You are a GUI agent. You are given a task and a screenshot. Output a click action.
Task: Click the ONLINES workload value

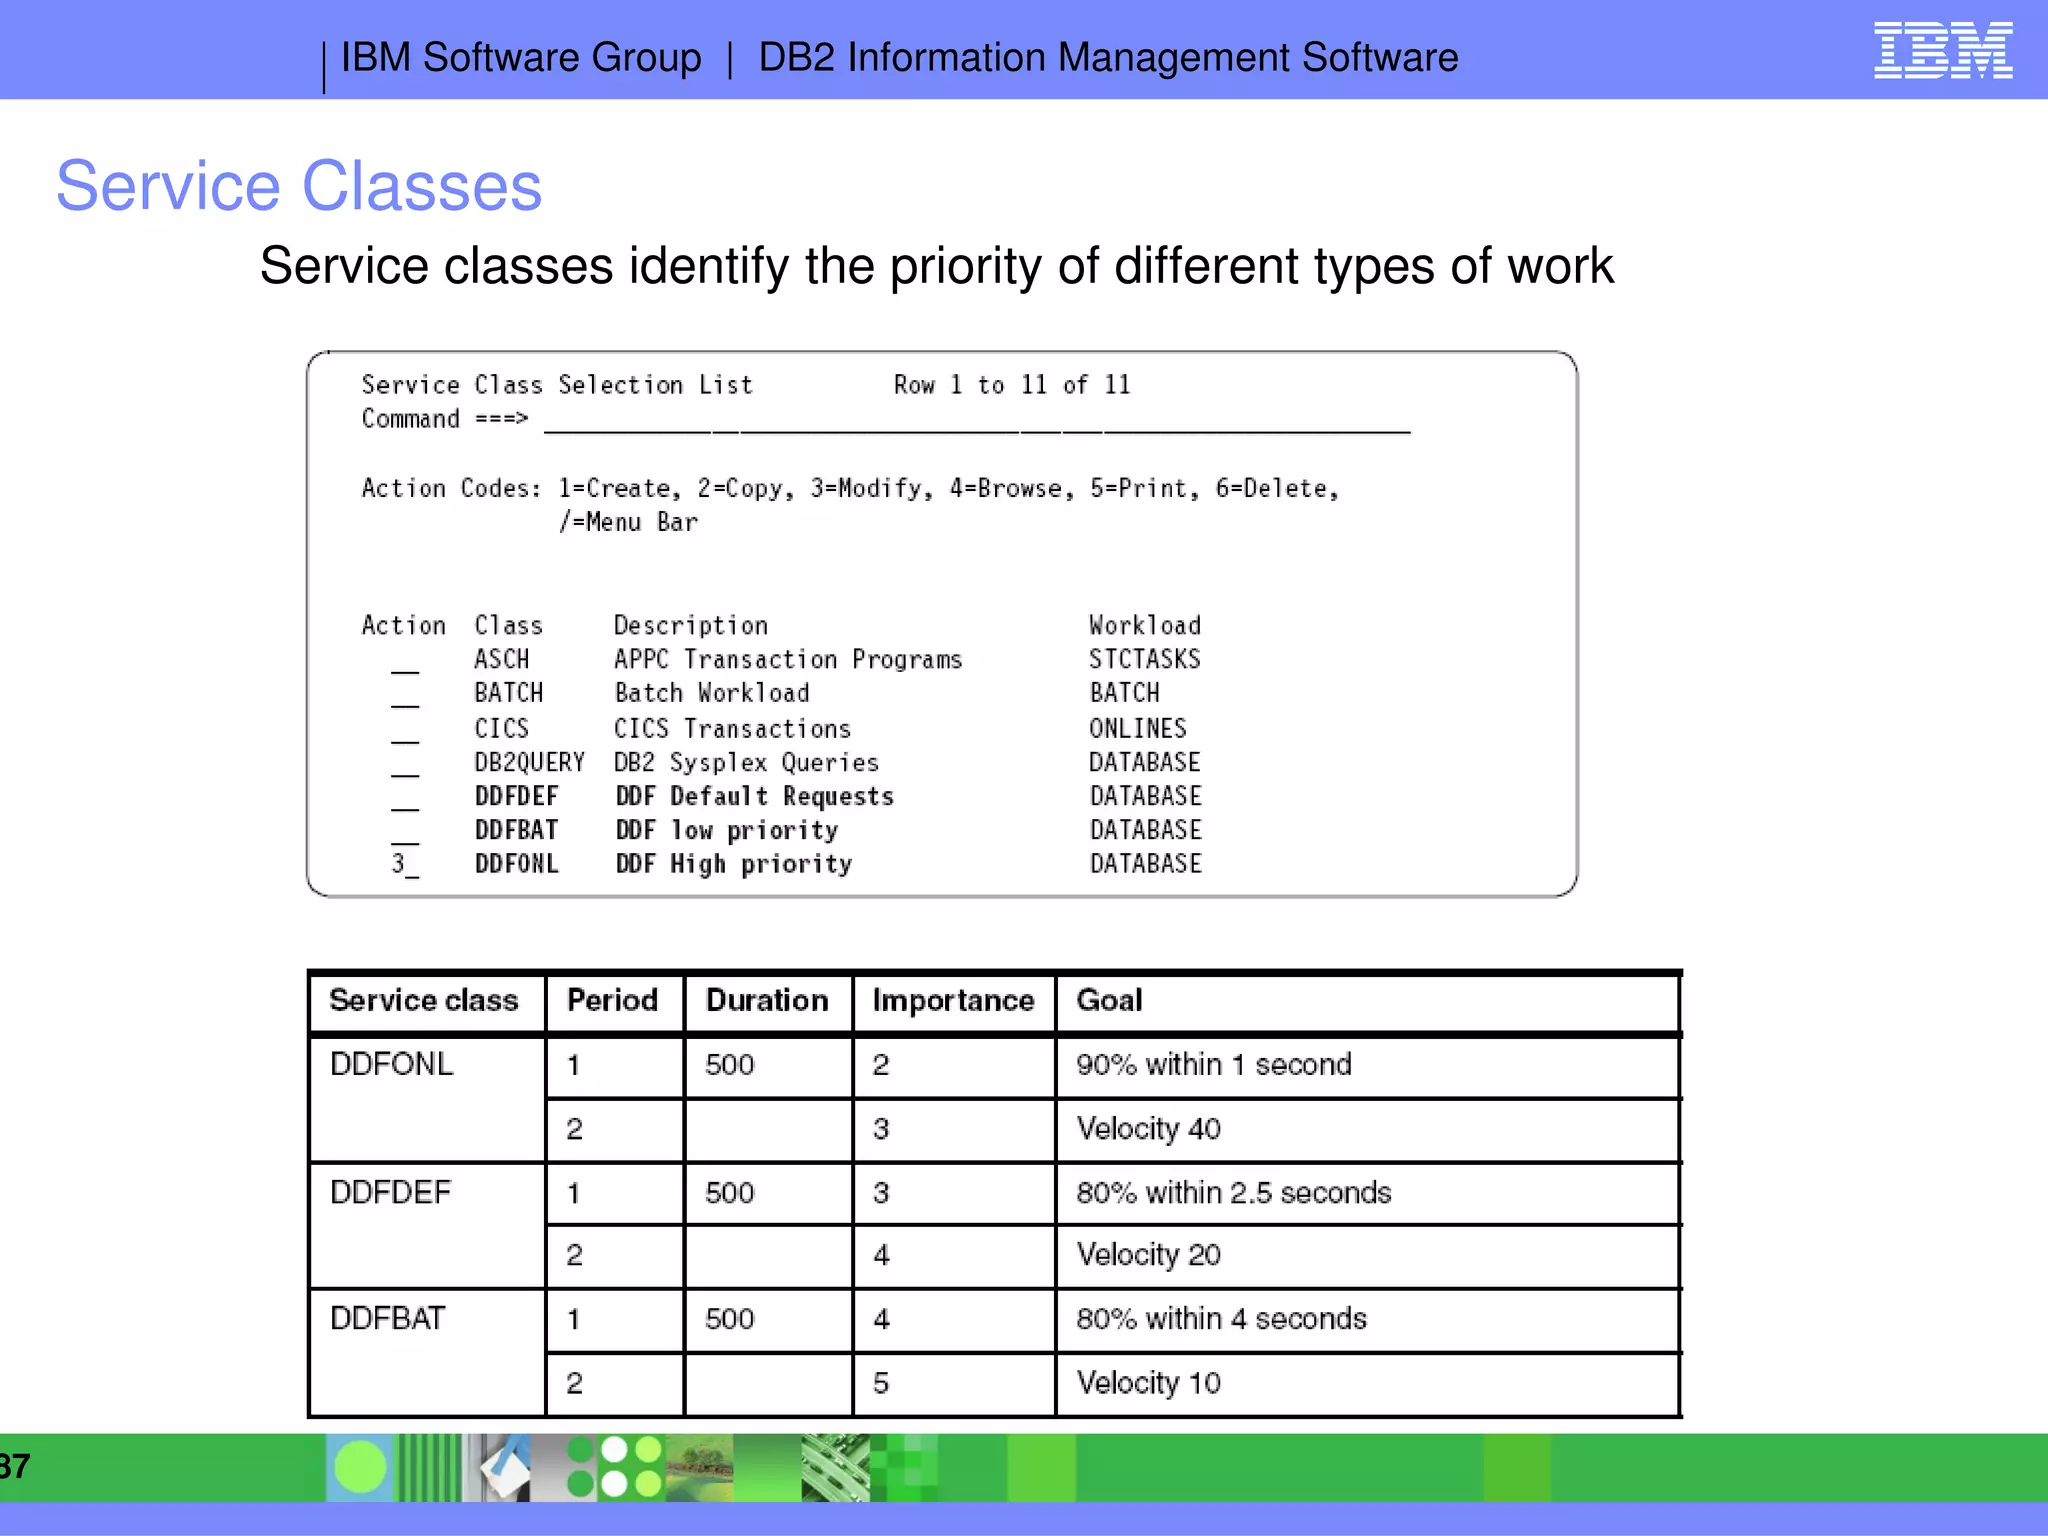click(x=1137, y=729)
